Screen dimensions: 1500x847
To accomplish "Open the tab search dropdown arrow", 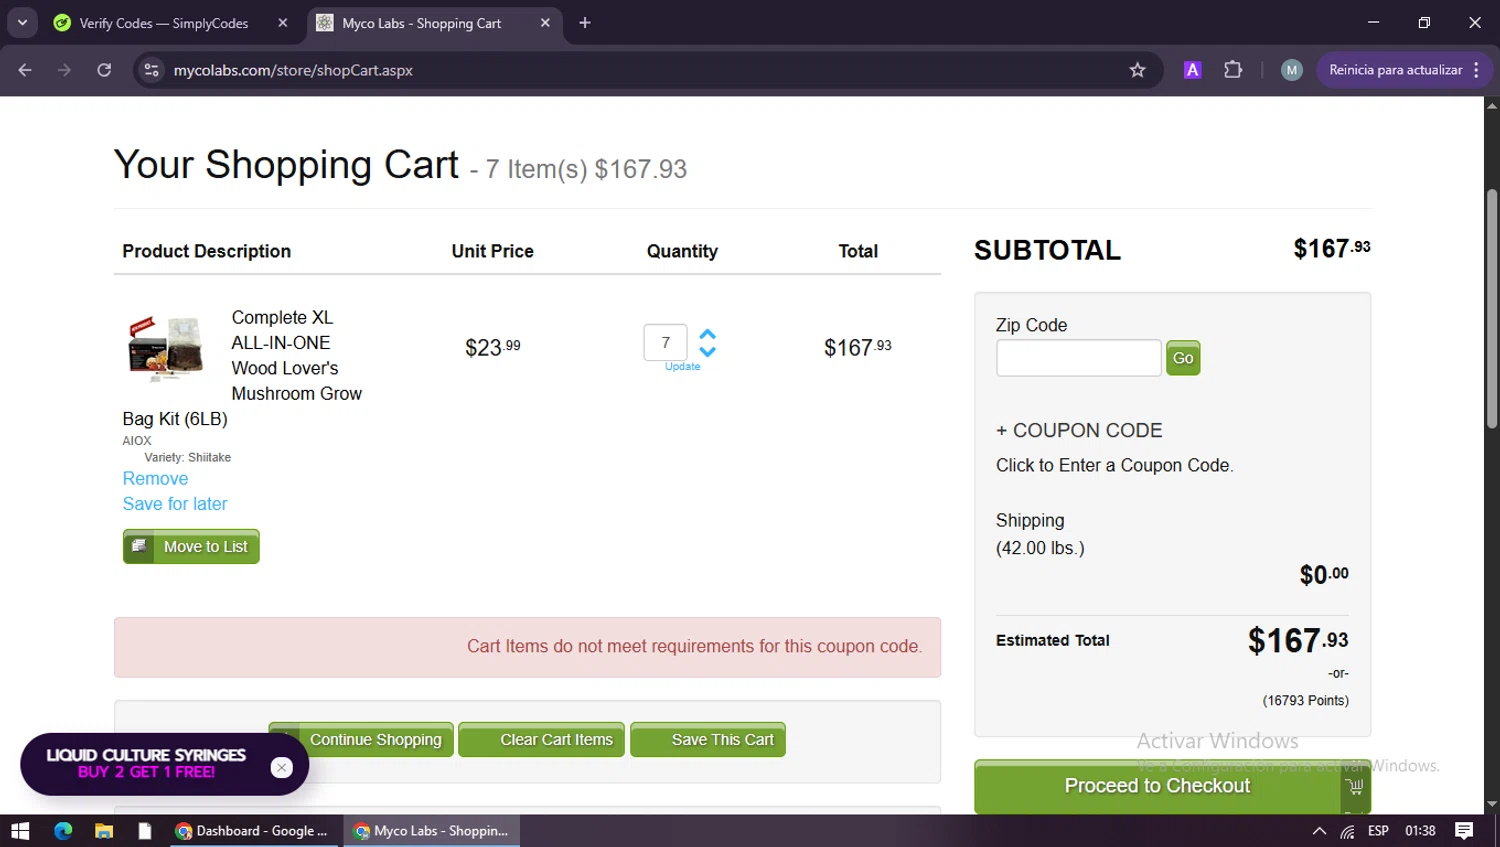I will point(22,22).
